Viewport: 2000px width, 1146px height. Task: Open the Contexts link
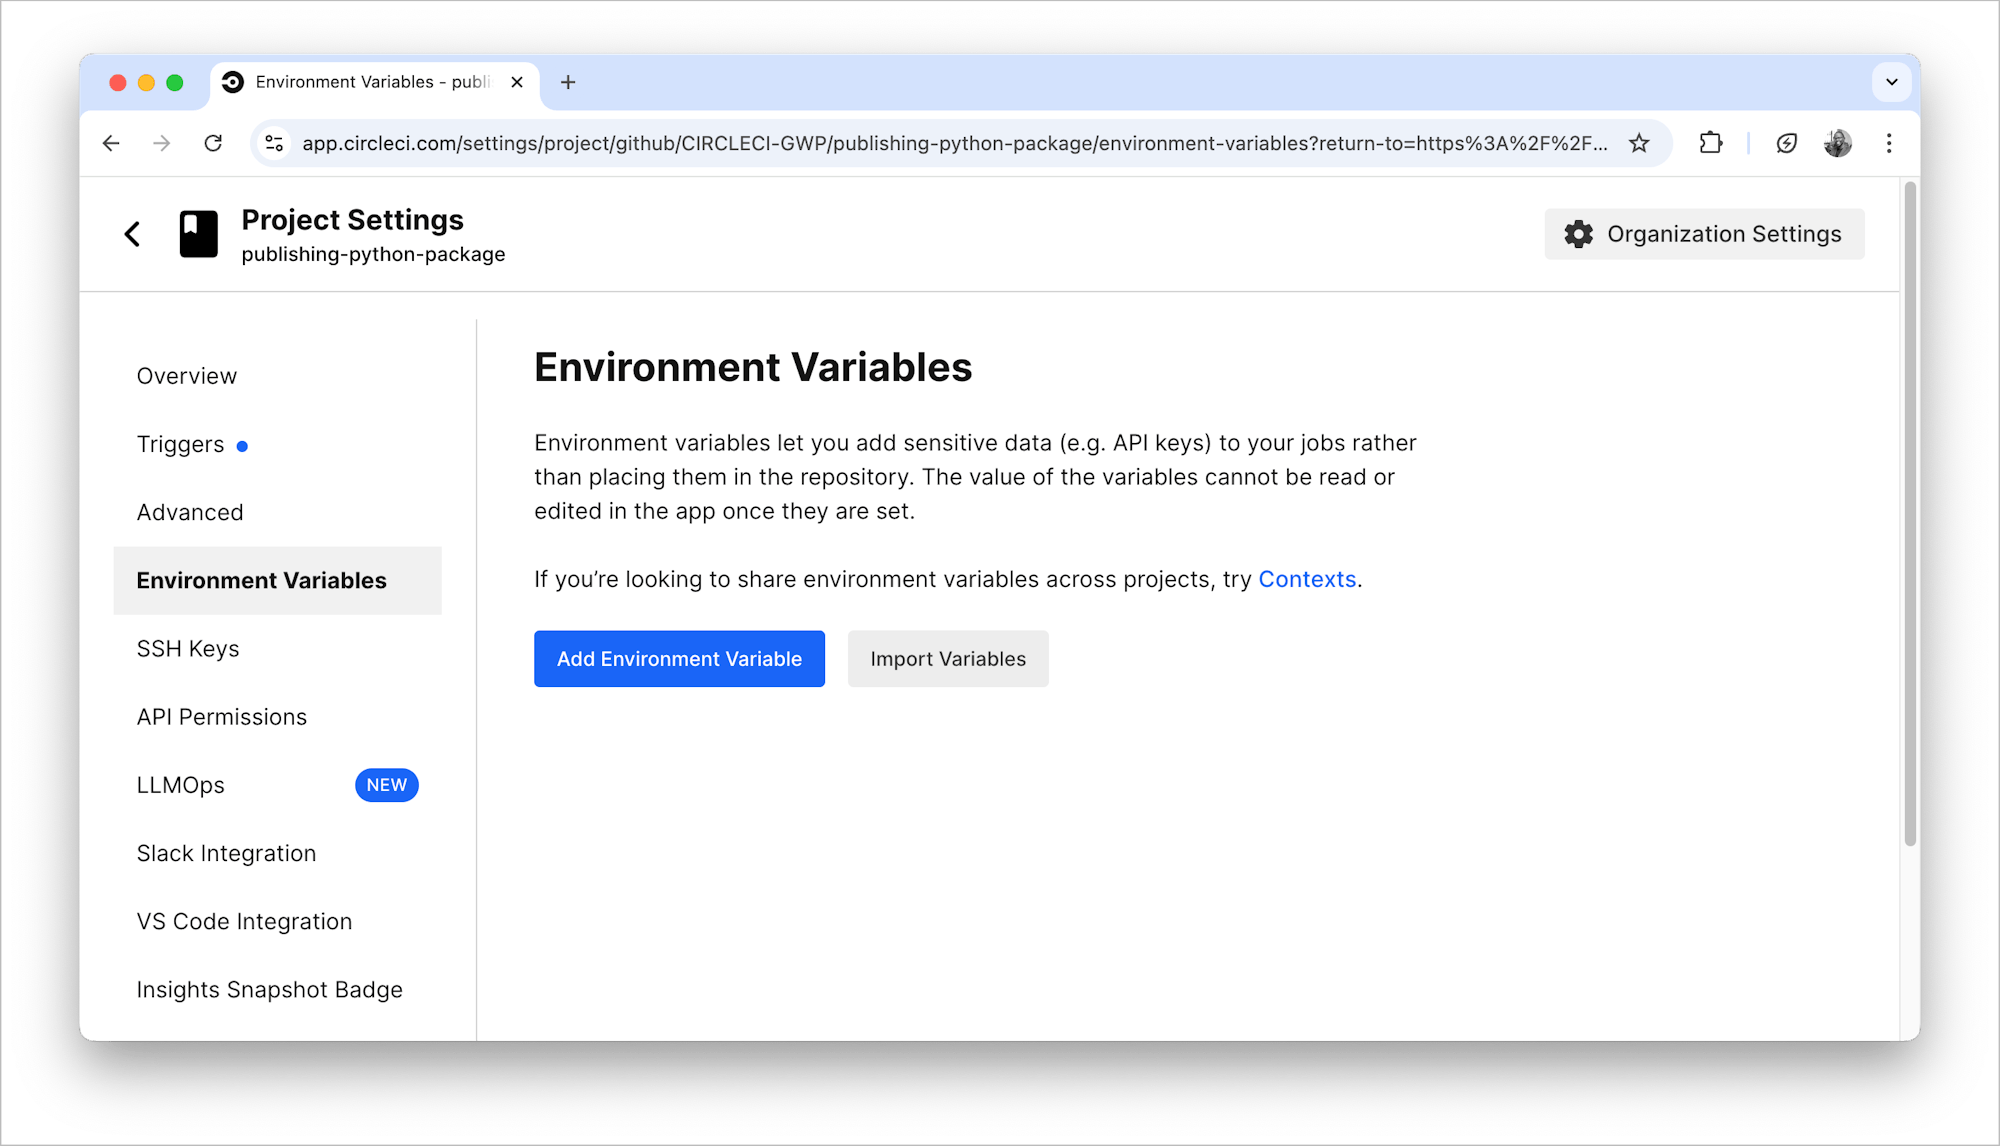(1306, 579)
